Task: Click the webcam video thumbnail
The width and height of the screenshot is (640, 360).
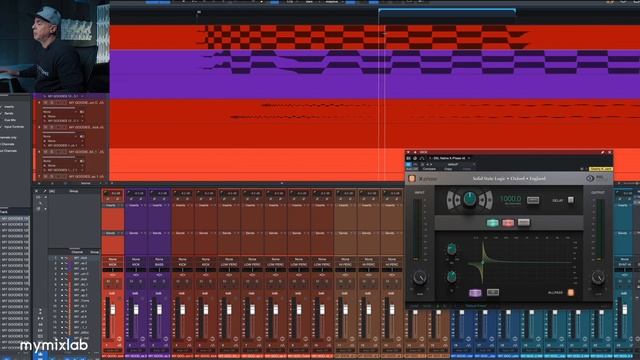Action: click(x=55, y=46)
